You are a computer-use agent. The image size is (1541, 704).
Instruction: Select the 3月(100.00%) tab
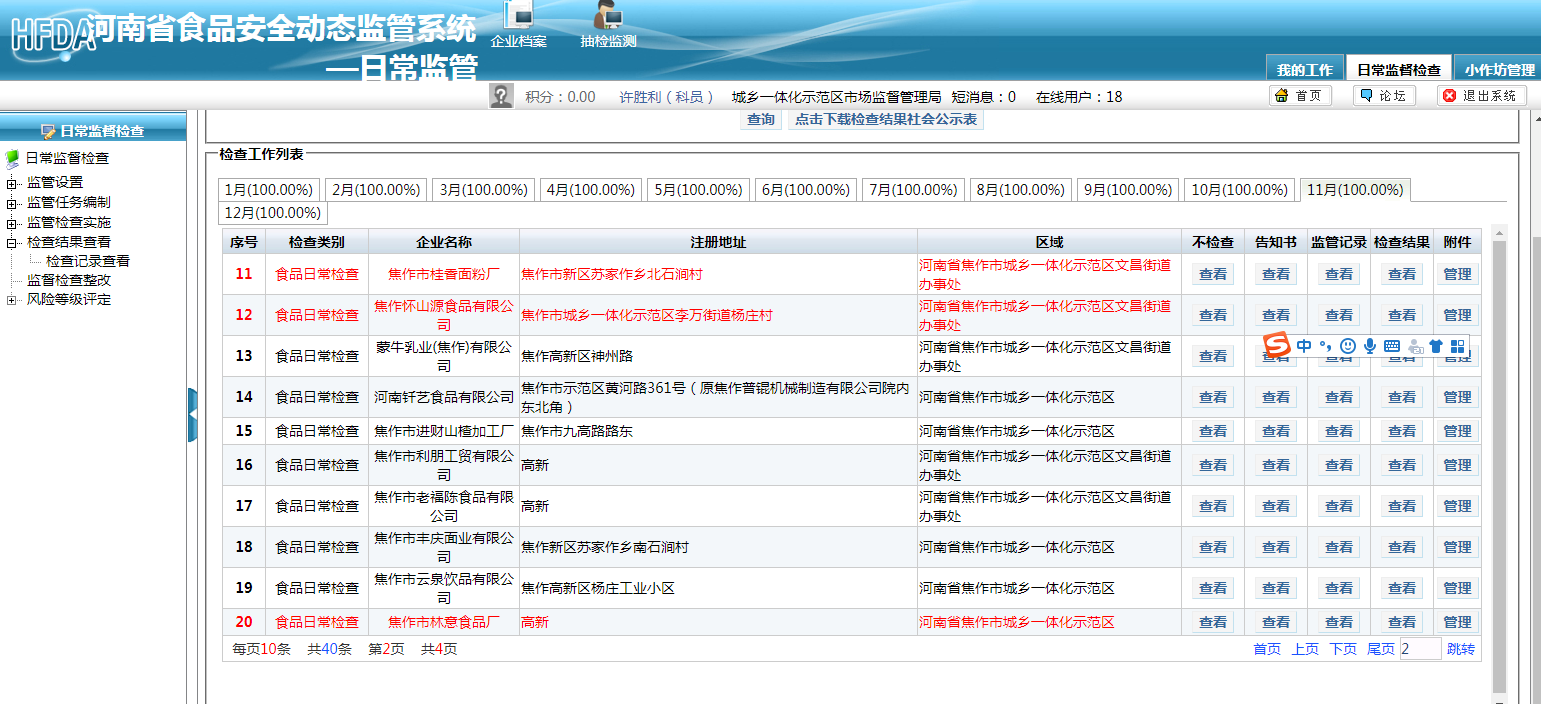click(x=484, y=189)
